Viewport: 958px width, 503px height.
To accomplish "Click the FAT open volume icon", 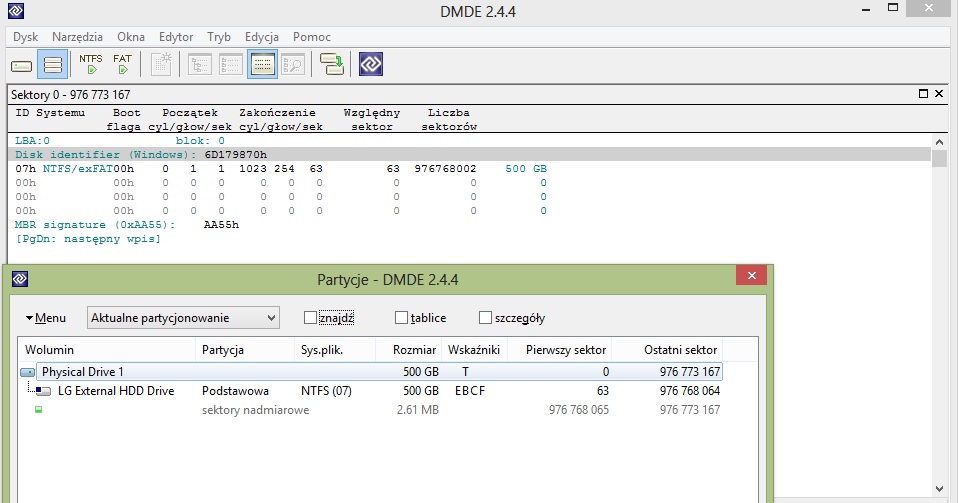I will click(x=122, y=64).
